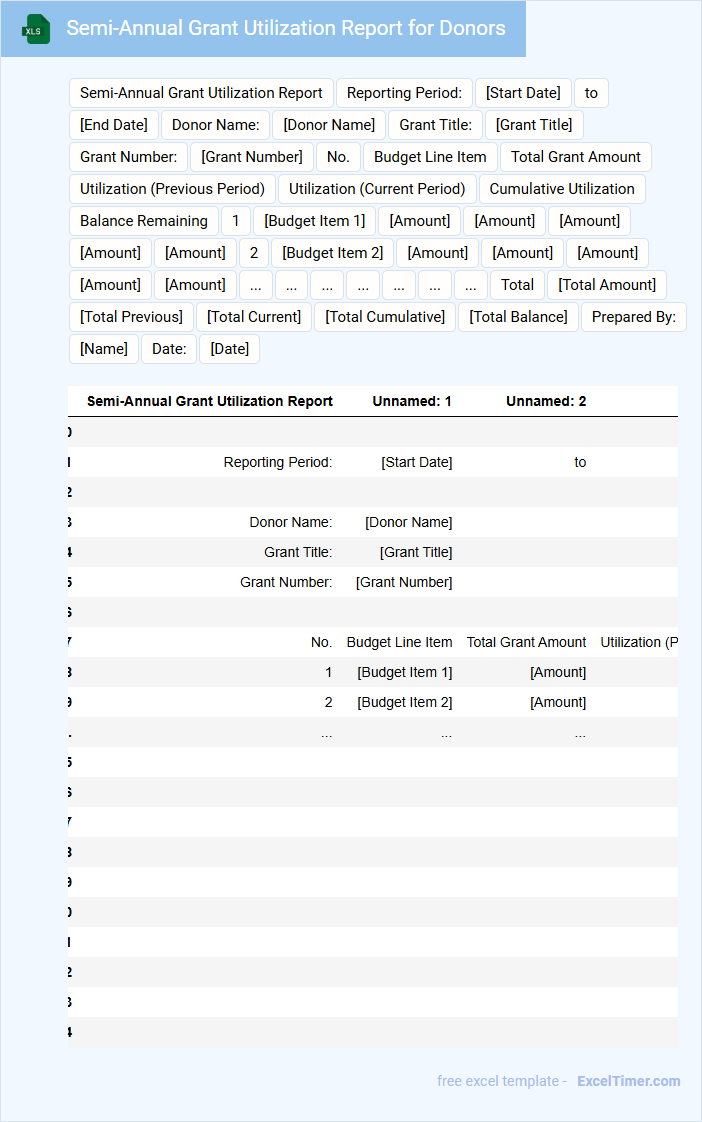
Task: Select the '[Amount]' cell in Budget Item 2 row
Action: coord(558,703)
